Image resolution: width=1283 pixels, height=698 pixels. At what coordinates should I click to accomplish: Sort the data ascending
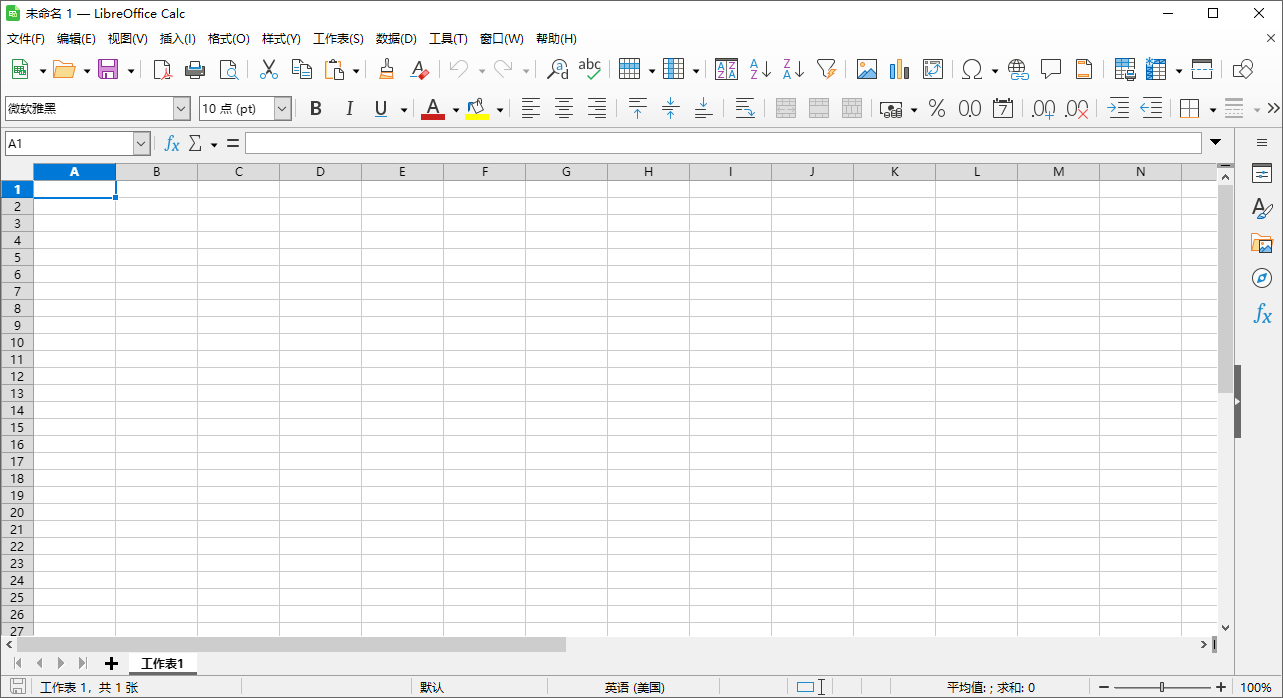click(757, 70)
